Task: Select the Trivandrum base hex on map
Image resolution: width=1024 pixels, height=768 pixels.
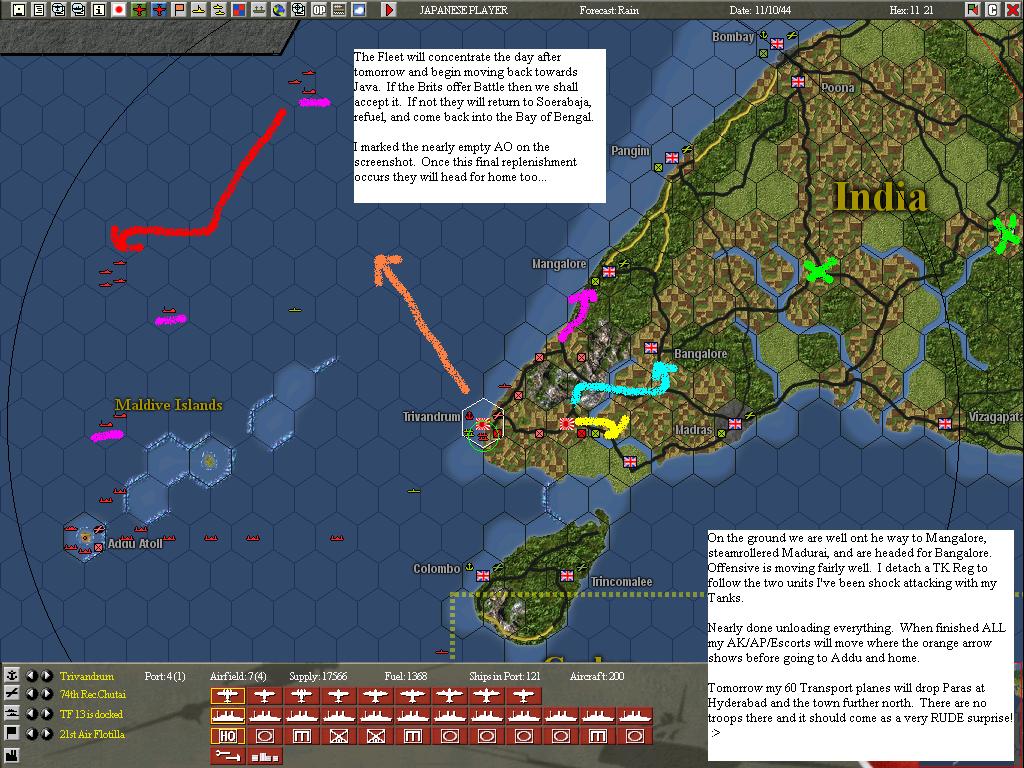Action: coord(483,423)
